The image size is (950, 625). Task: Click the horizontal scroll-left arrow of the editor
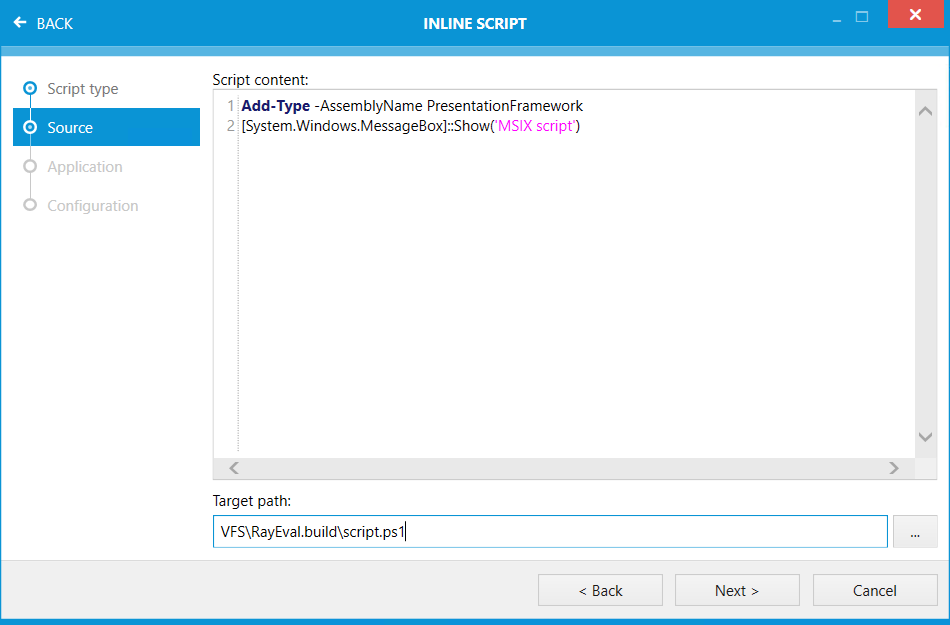coord(232,467)
